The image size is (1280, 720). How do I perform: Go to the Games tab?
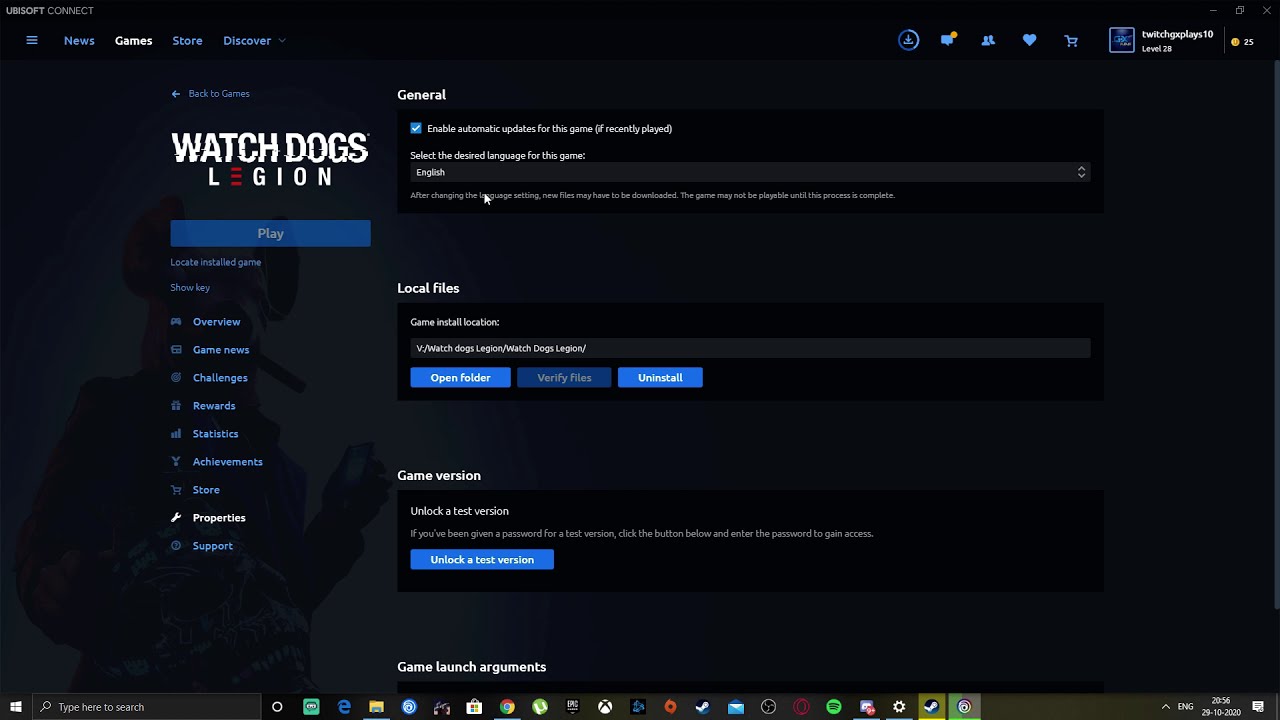(133, 41)
